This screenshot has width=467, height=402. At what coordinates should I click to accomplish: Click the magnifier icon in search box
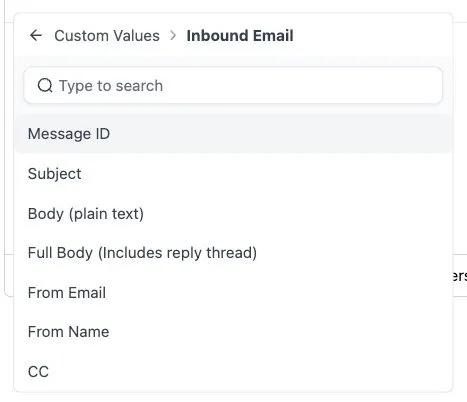[x=45, y=86]
